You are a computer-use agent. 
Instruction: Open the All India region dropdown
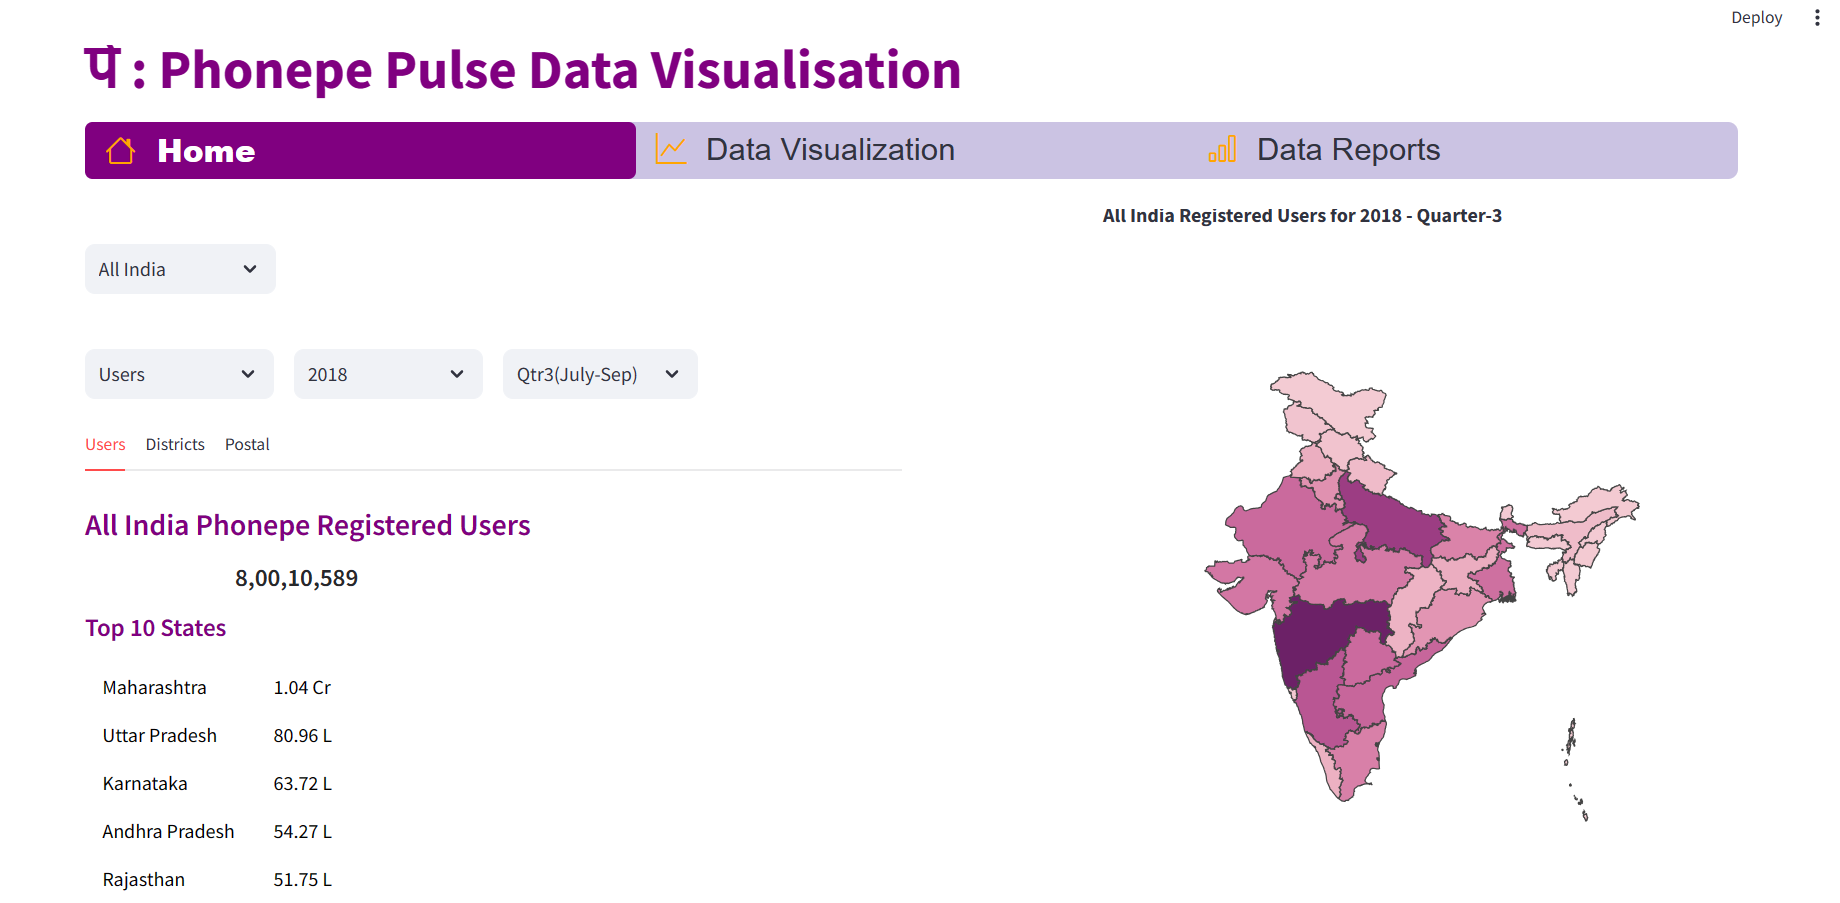180,268
